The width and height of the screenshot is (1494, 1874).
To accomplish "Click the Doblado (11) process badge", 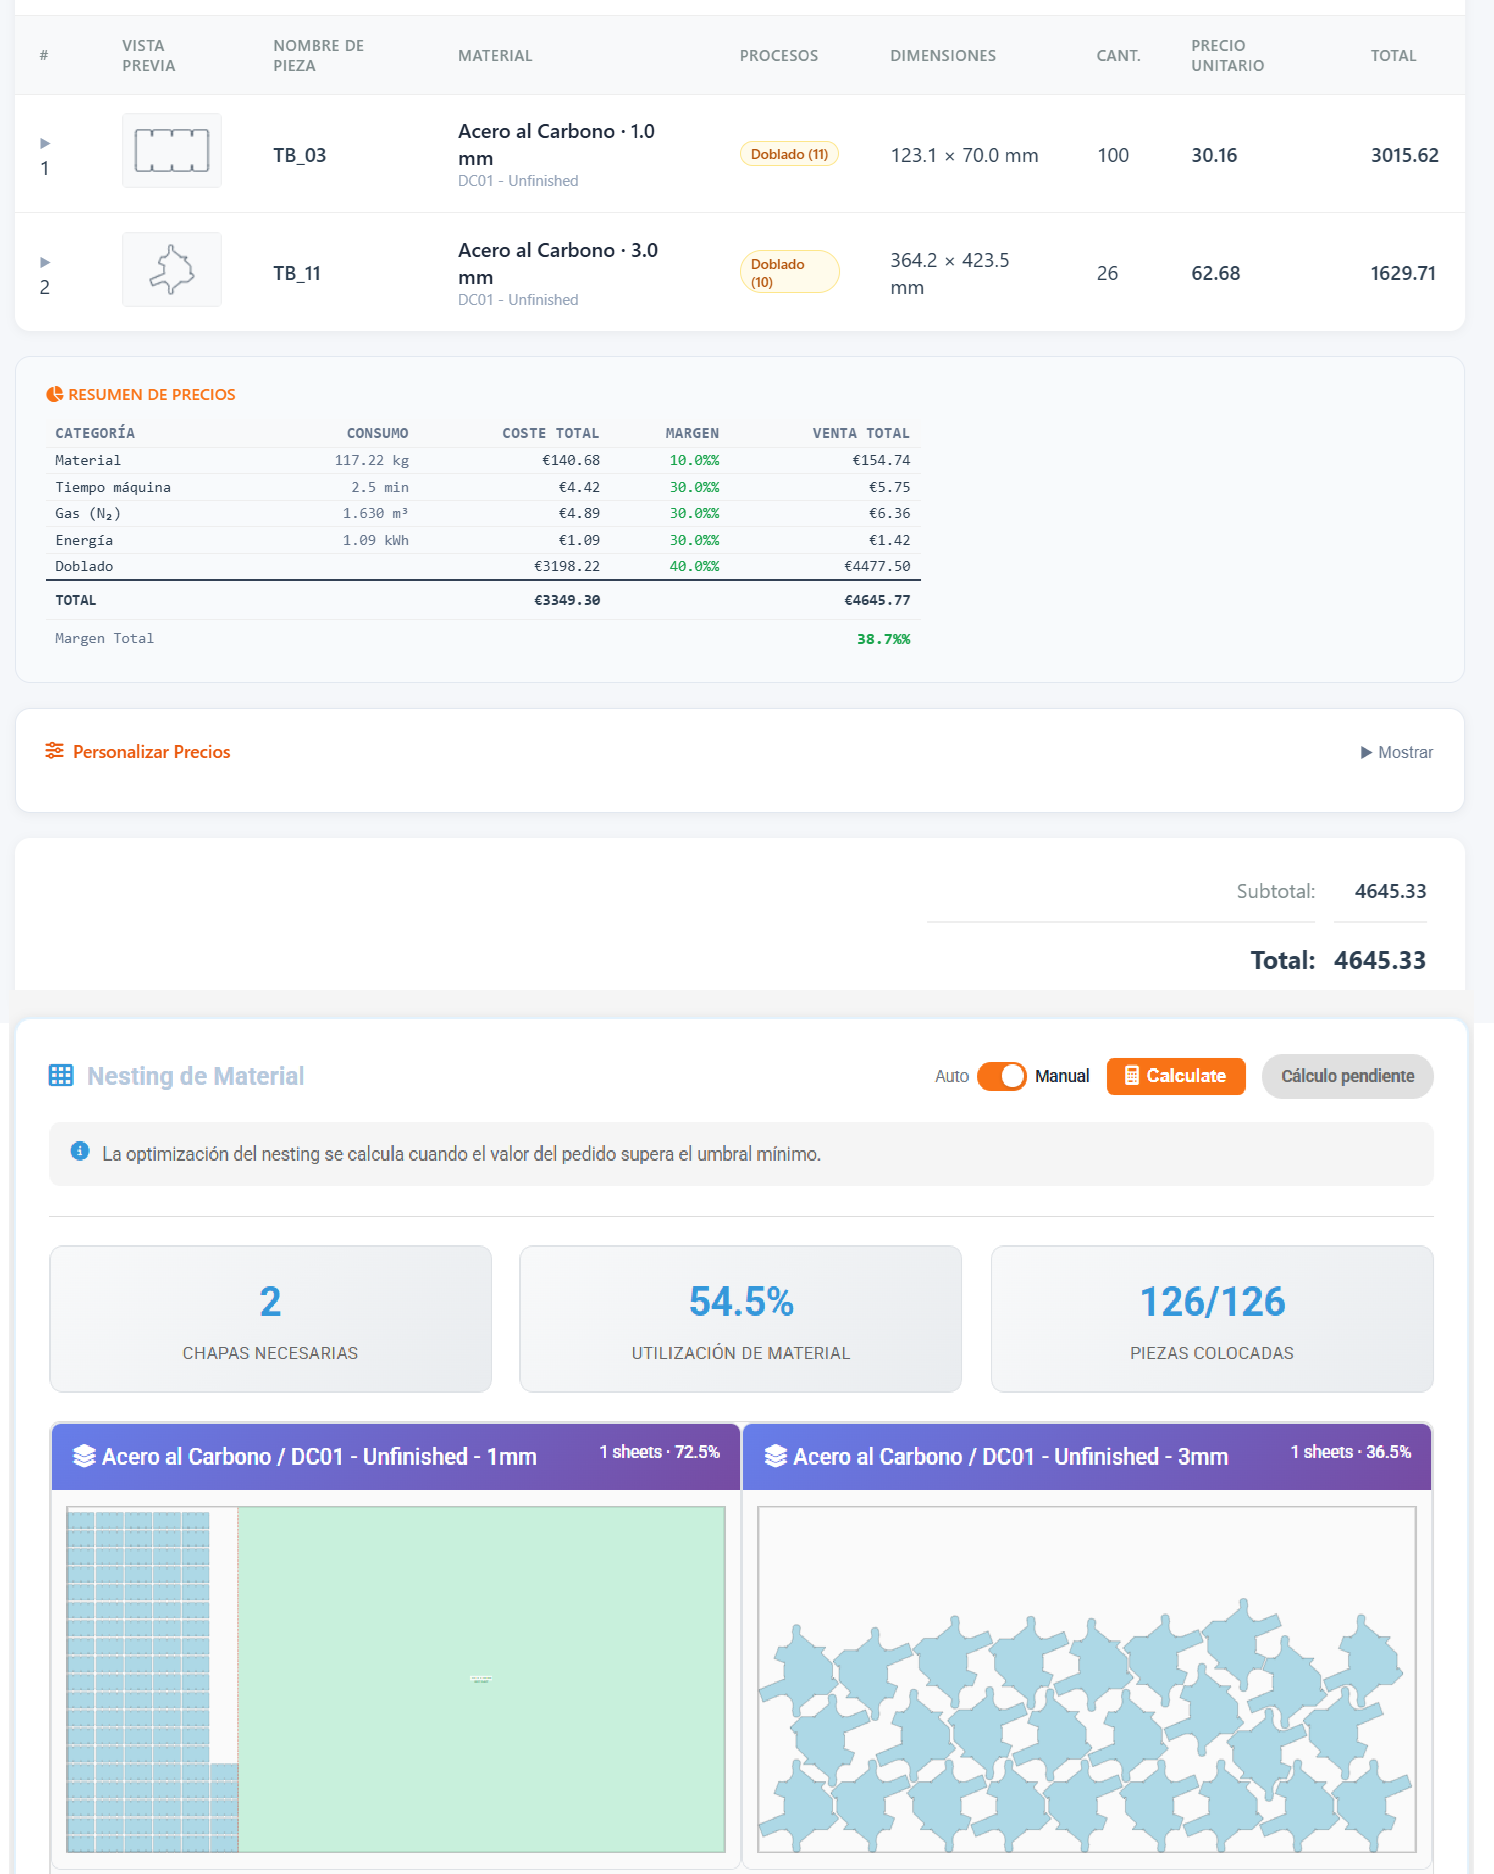I will click(789, 154).
